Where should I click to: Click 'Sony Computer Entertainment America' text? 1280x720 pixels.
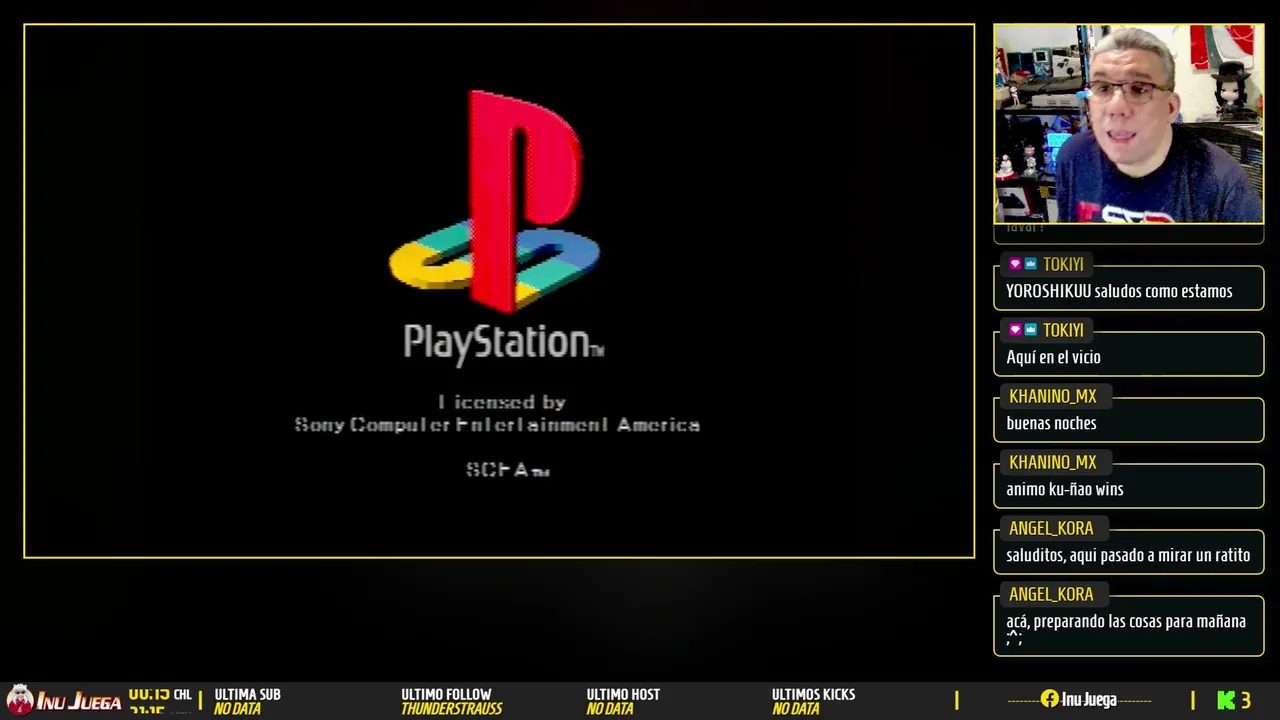click(497, 425)
